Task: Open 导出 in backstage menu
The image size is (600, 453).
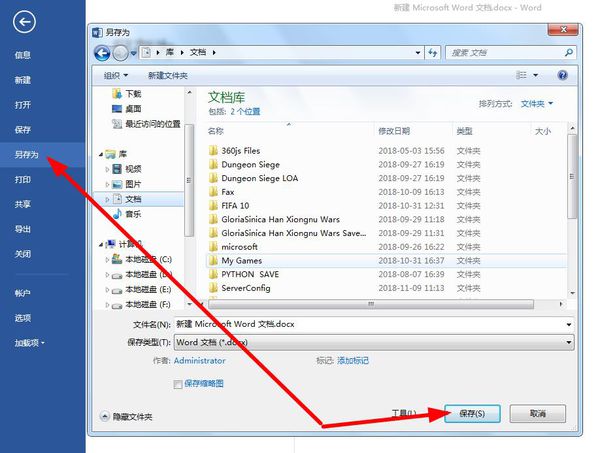Action: pyautogui.click(x=23, y=229)
